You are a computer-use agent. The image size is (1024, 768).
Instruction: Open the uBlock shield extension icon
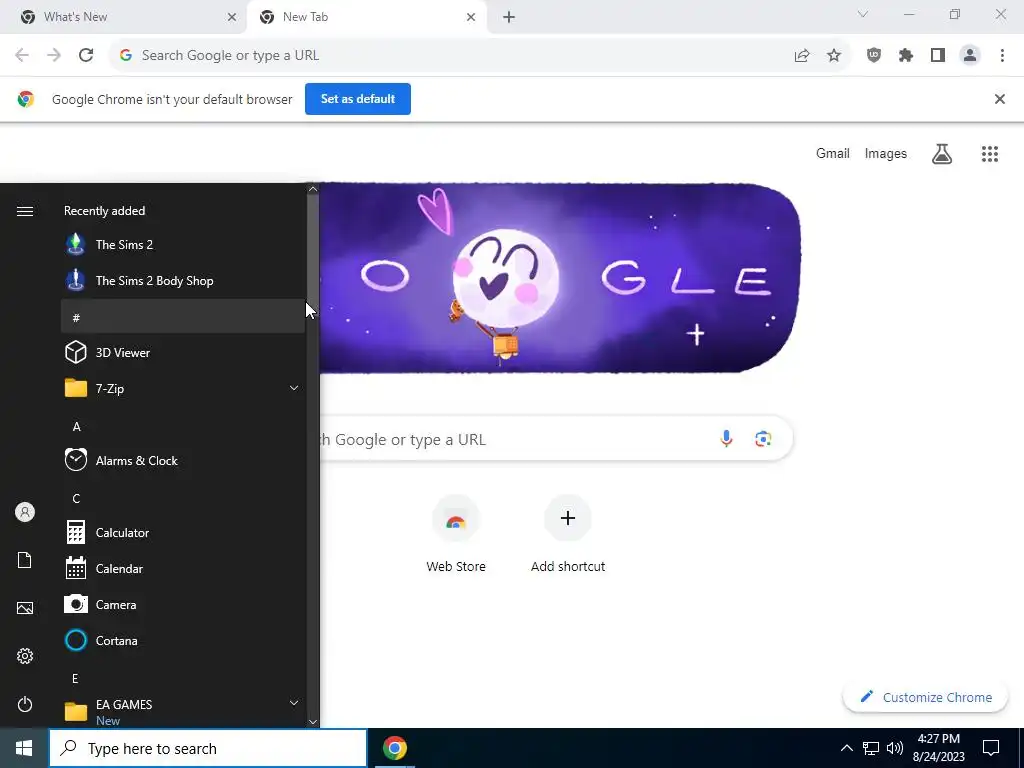point(874,56)
